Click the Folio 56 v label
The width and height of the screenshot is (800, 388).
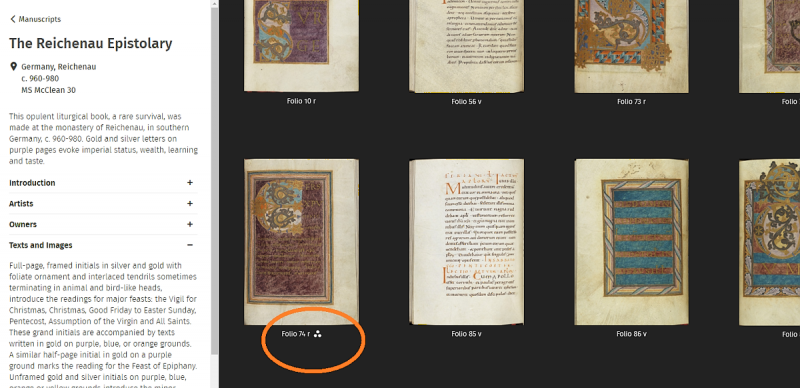click(466, 102)
